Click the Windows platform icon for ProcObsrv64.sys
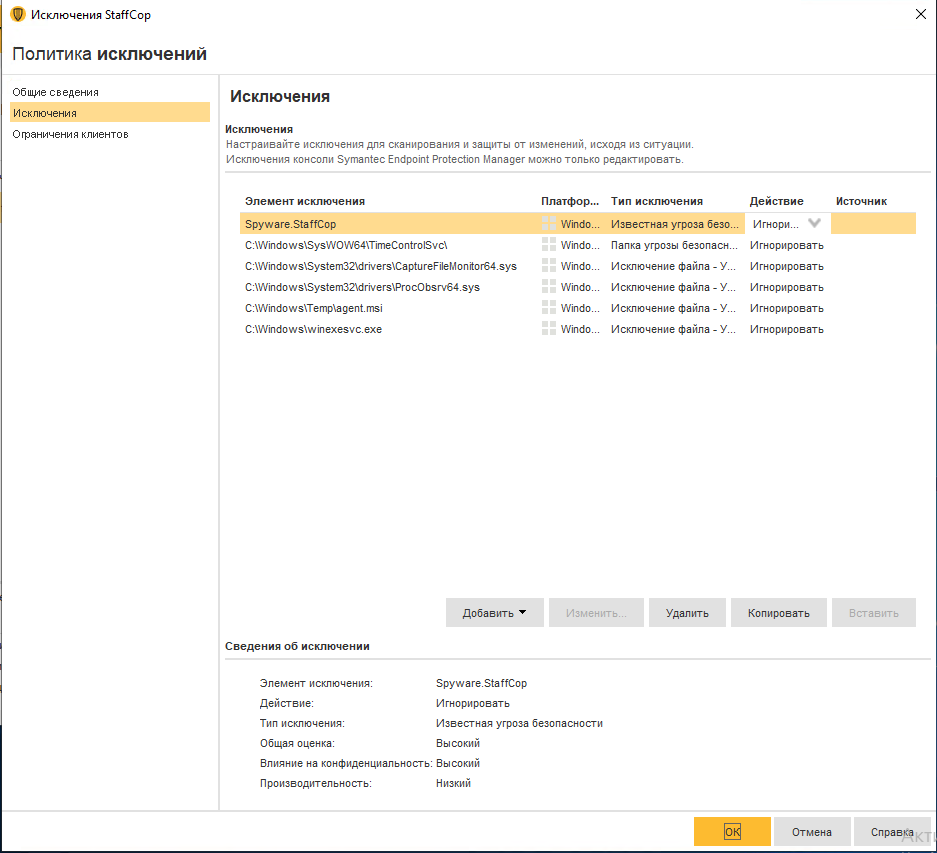Image resolution: width=937 pixels, height=853 pixels. click(548, 286)
